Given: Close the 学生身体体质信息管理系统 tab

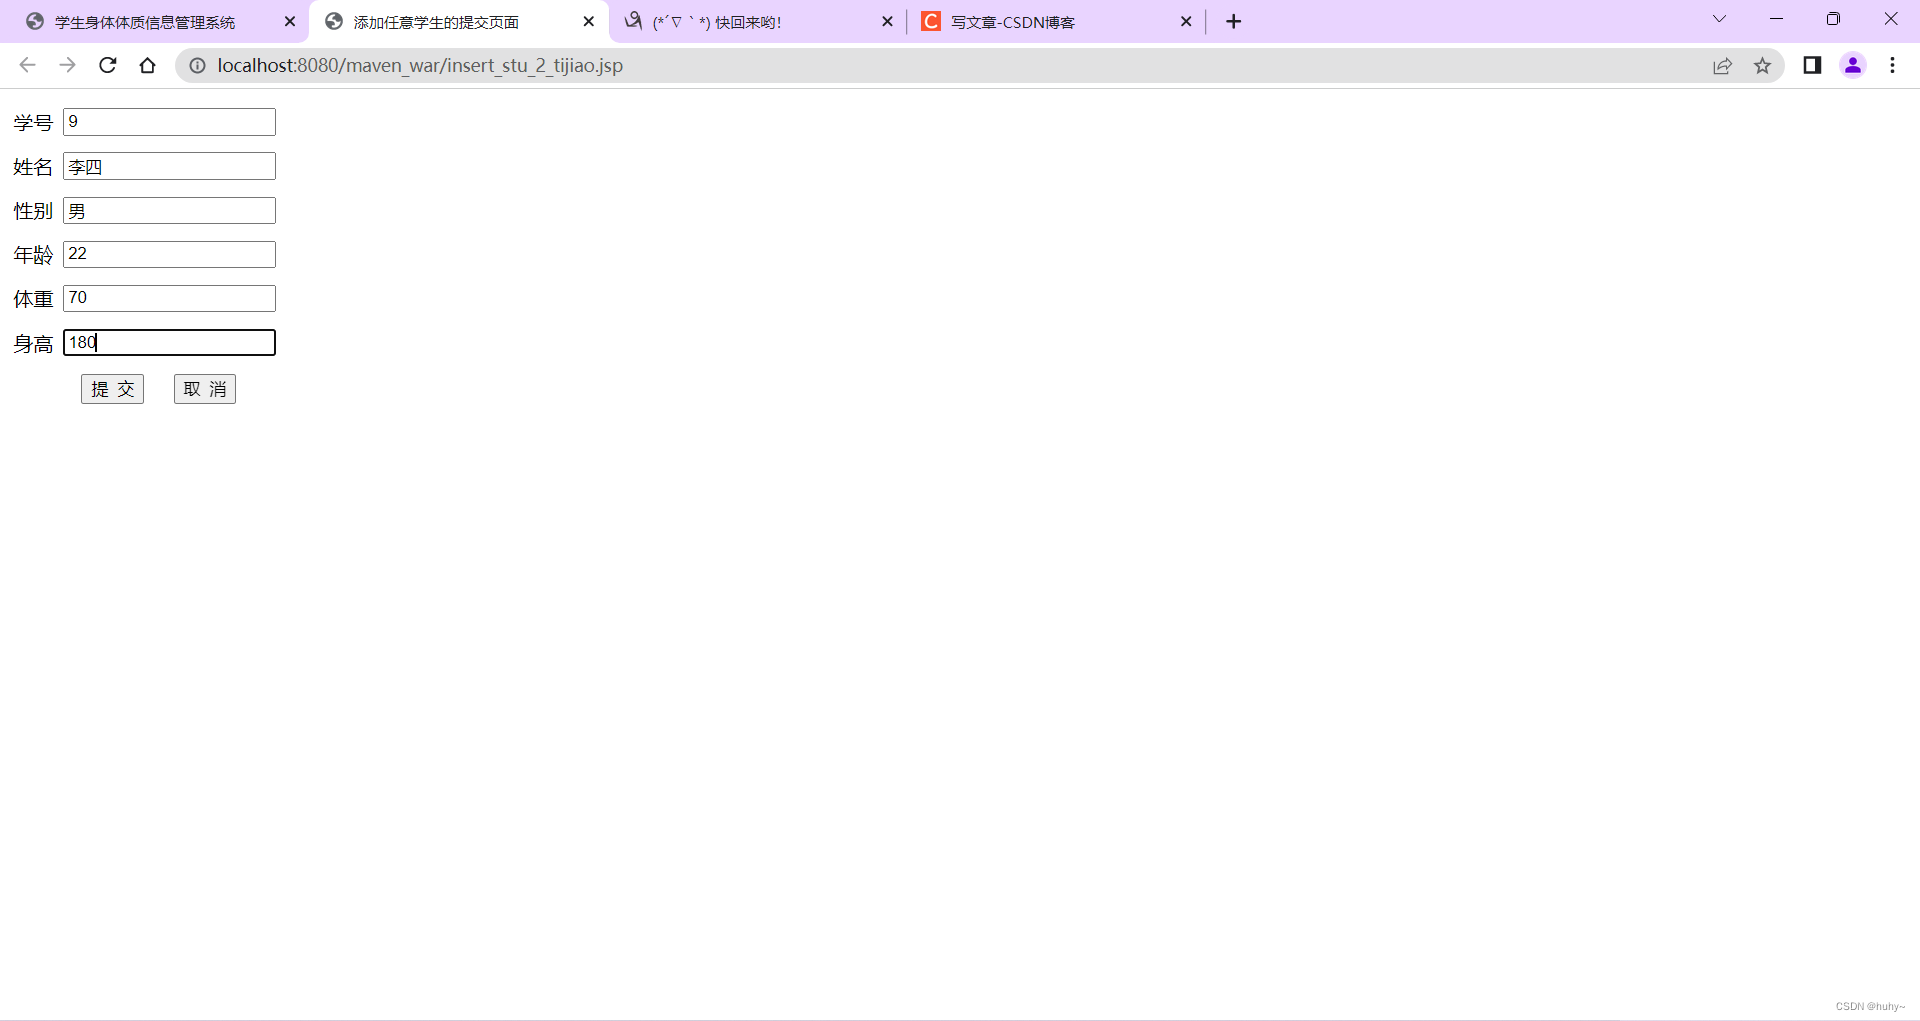Looking at the screenshot, I should coord(290,21).
